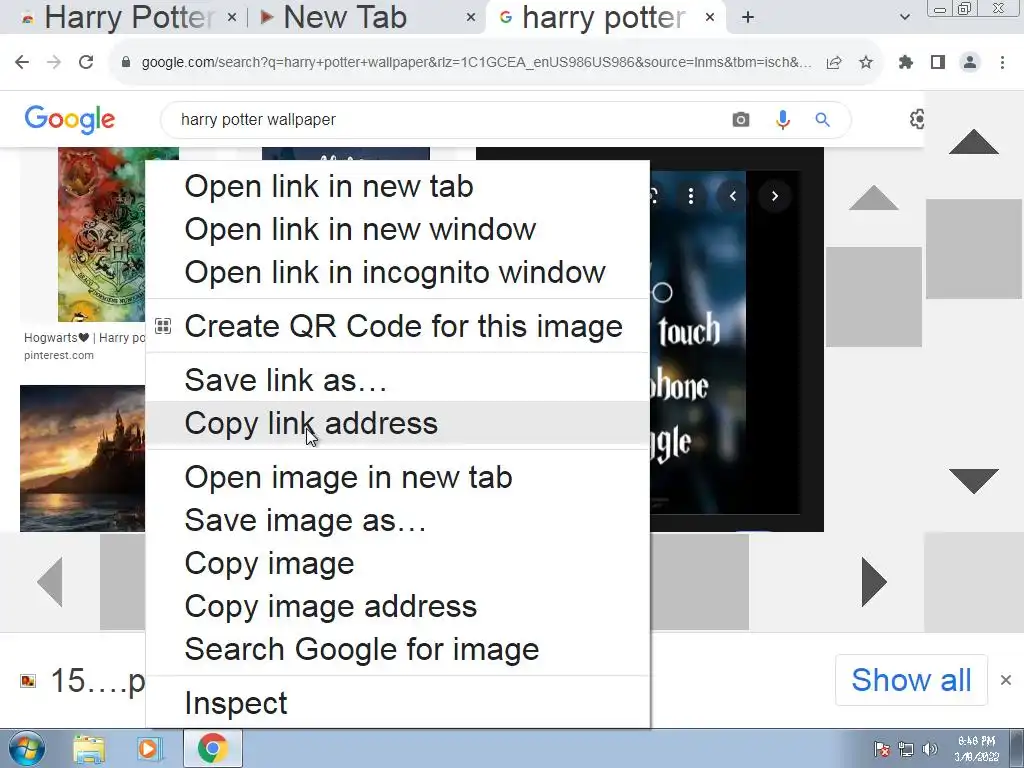The height and width of the screenshot is (768, 1024).
Task: Click the browser forward arrow
Action: (x=54, y=62)
